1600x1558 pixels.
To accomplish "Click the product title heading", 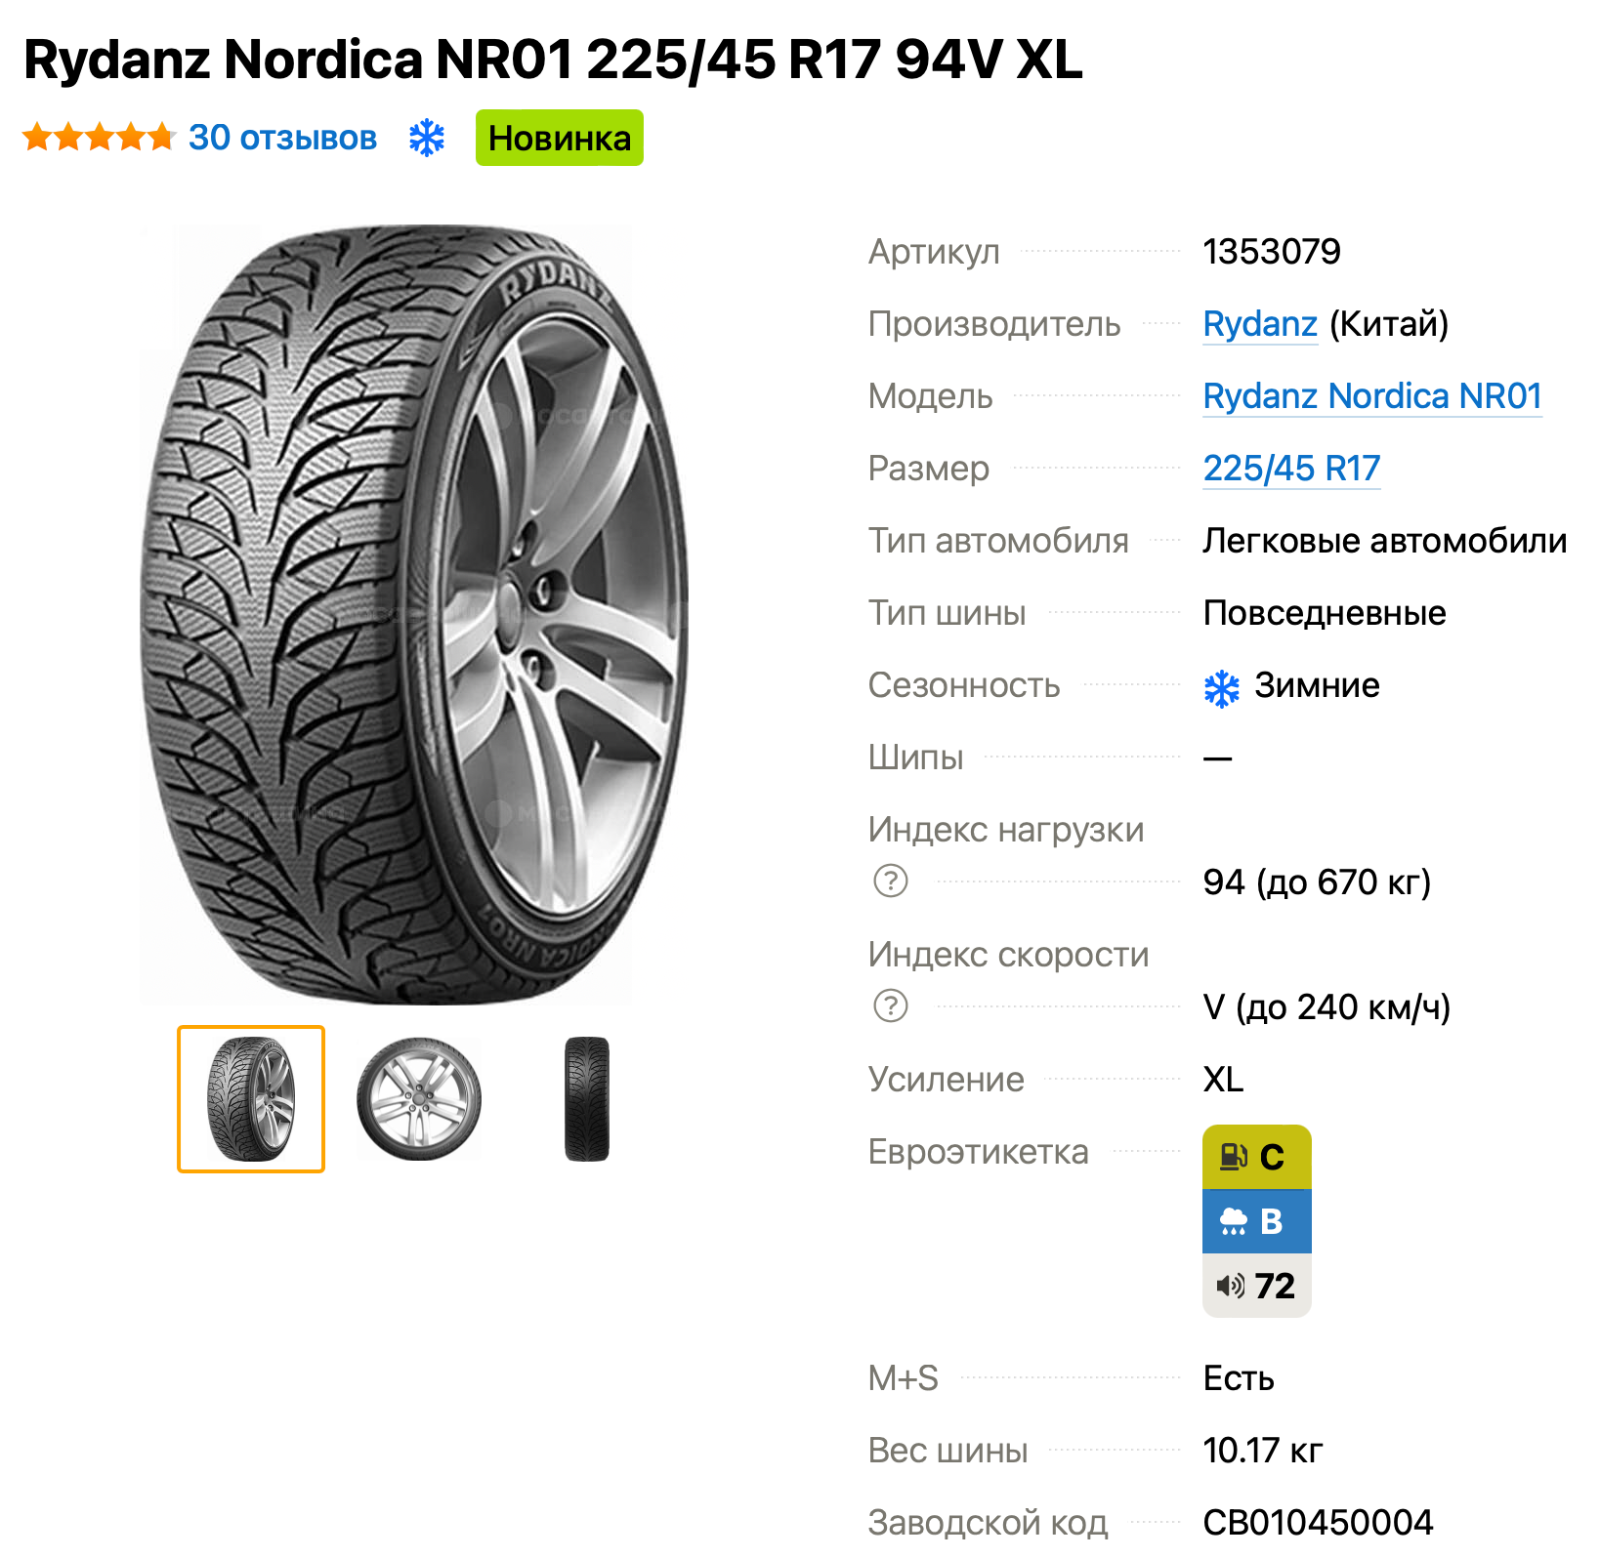I will pos(552,59).
